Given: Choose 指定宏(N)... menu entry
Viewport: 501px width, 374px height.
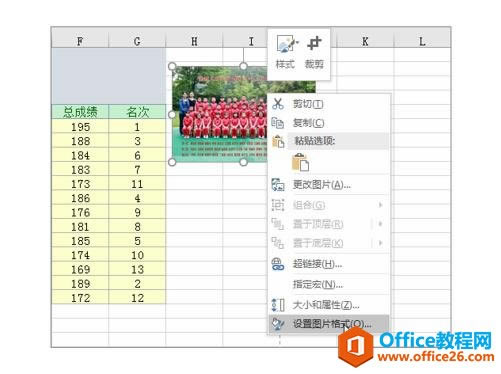Looking at the screenshot, I should pyautogui.click(x=328, y=284).
